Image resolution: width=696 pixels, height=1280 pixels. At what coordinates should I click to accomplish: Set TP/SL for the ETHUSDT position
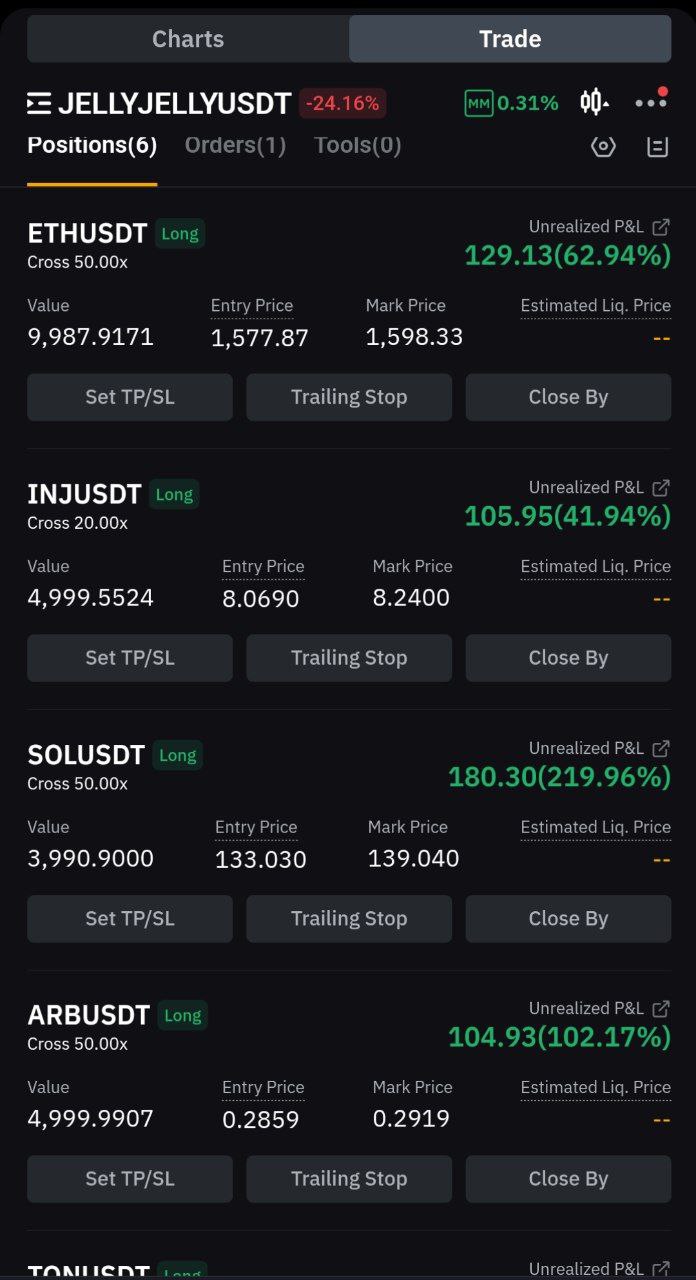pos(130,397)
